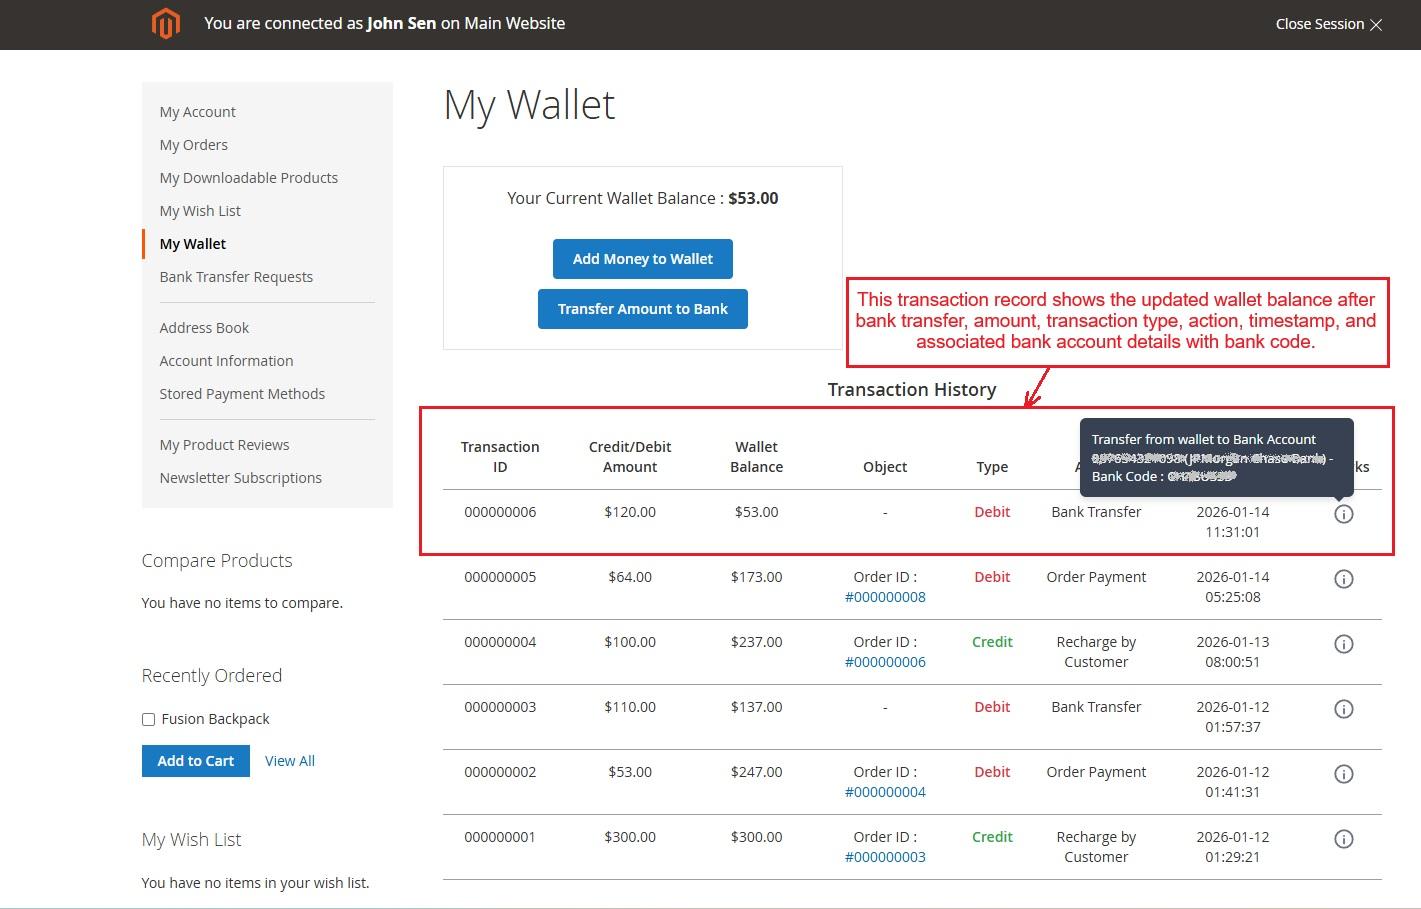Click the X icon beside Close Session
This screenshot has height=909, width=1421.
1376,25
